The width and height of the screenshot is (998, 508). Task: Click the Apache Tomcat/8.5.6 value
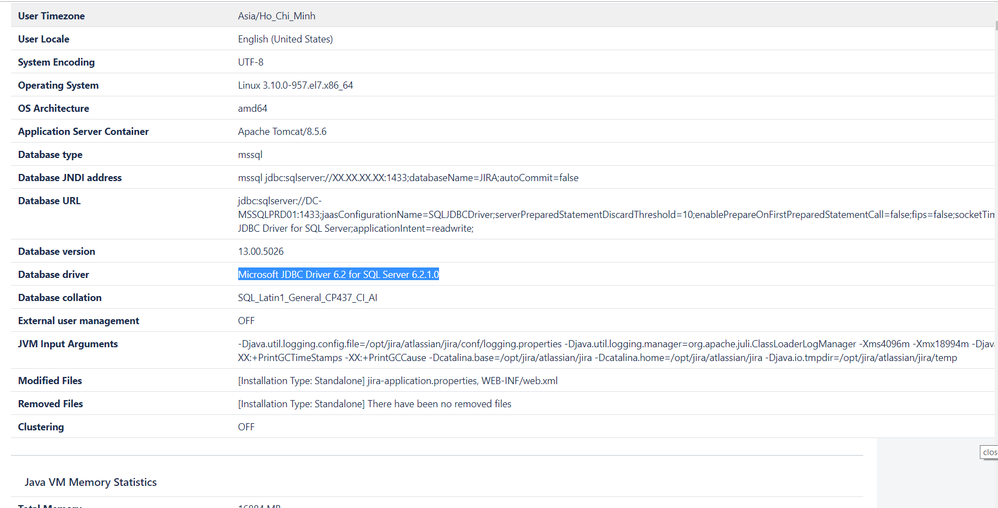click(283, 132)
